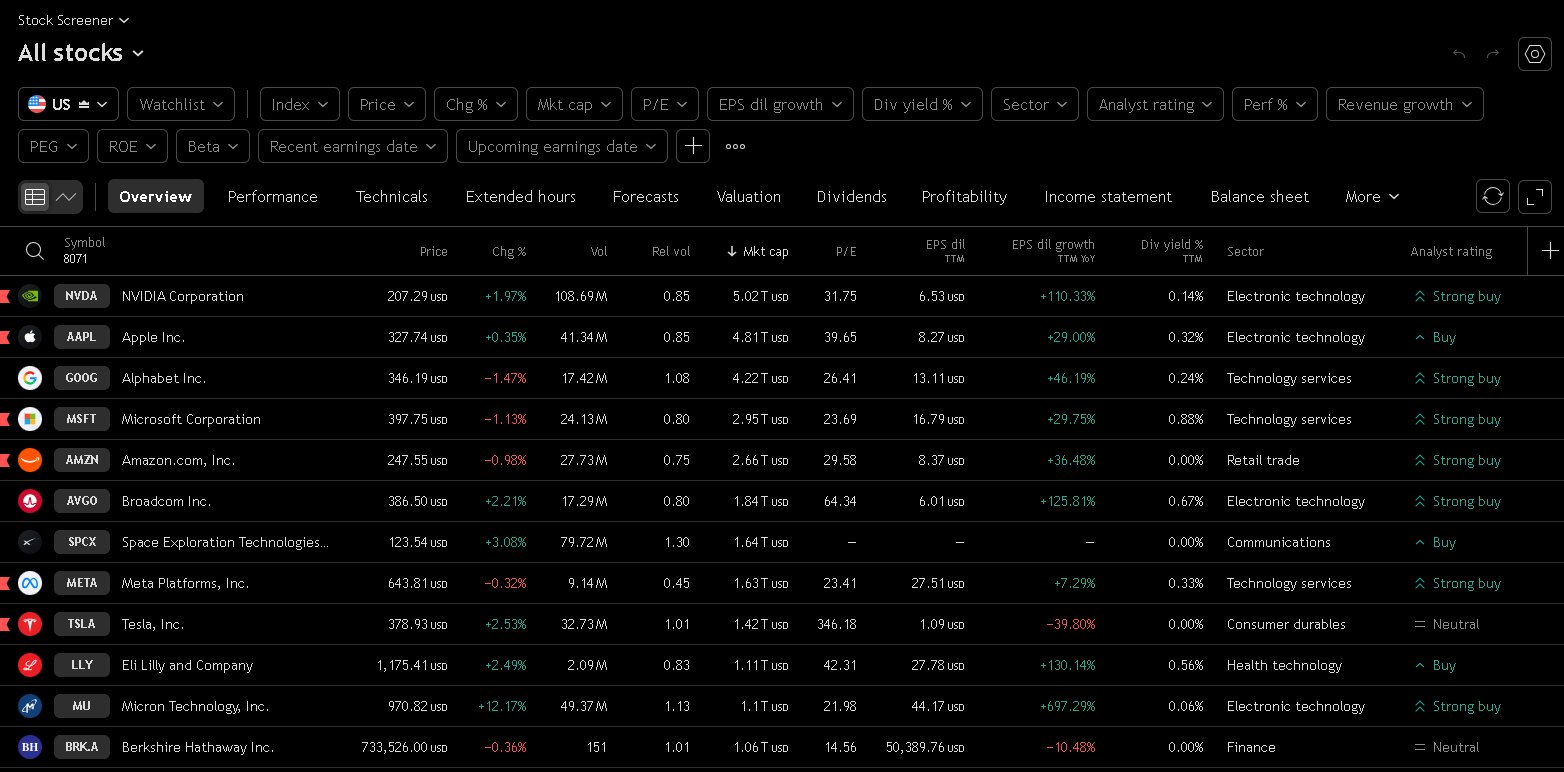
Task: Click Meta's Strong buy rating
Action: 1456,583
